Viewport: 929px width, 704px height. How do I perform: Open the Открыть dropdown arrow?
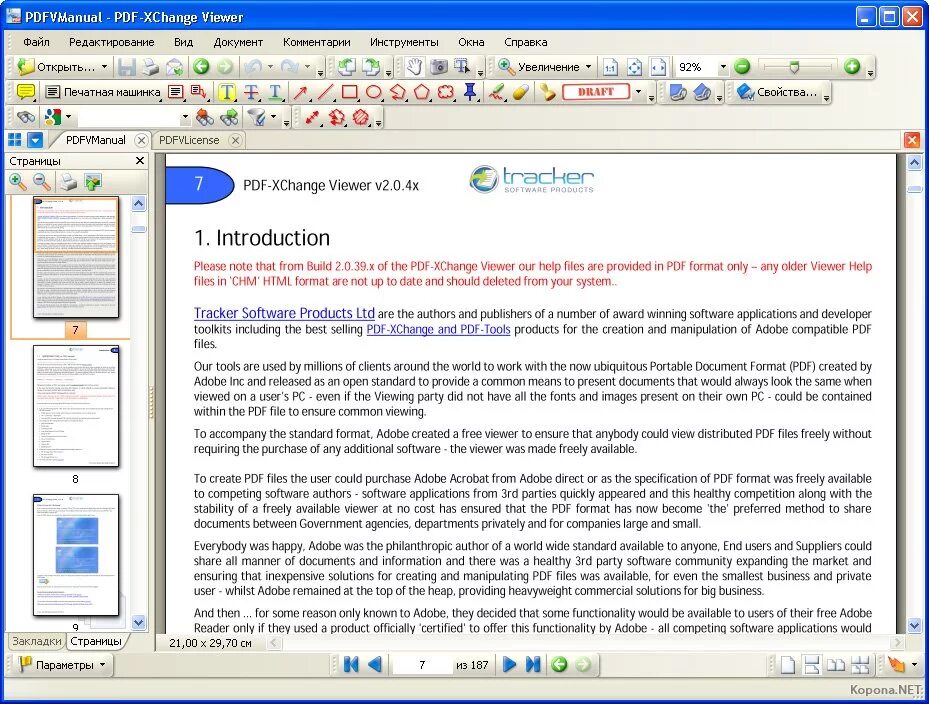point(104,67)
